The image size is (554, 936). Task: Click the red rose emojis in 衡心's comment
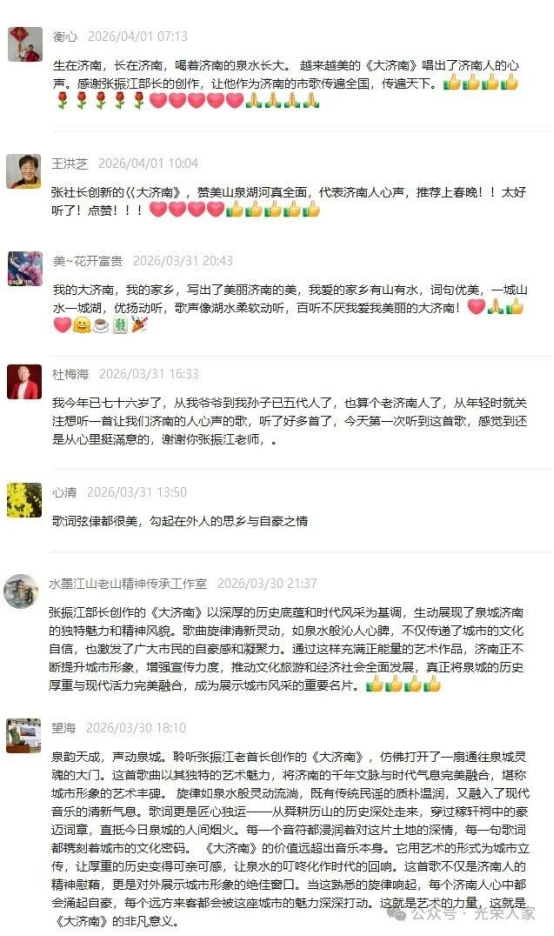click(x=101, y=100)
